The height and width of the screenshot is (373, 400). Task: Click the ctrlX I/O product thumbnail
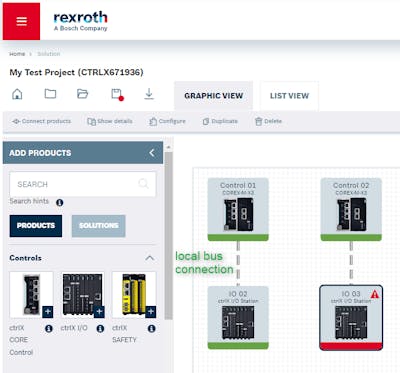point(83,295)
